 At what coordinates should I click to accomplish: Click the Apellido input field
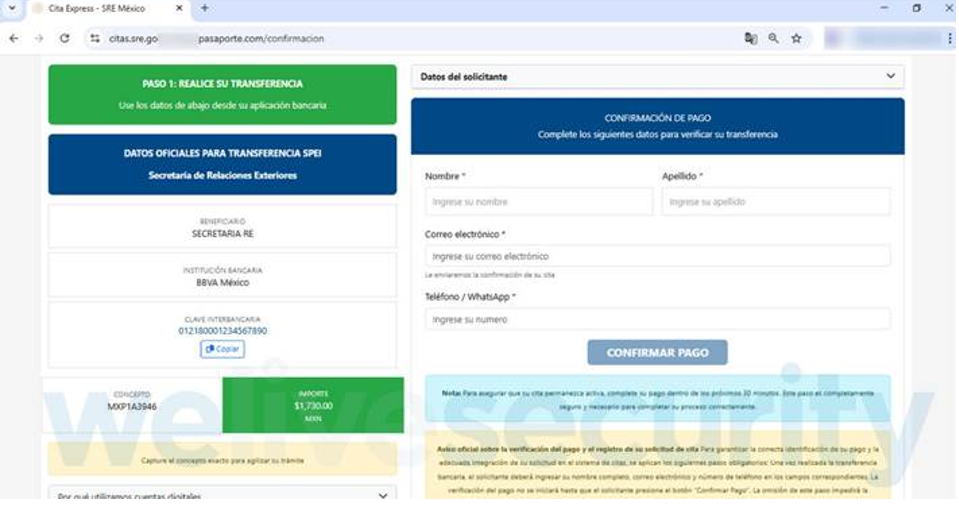775,202
